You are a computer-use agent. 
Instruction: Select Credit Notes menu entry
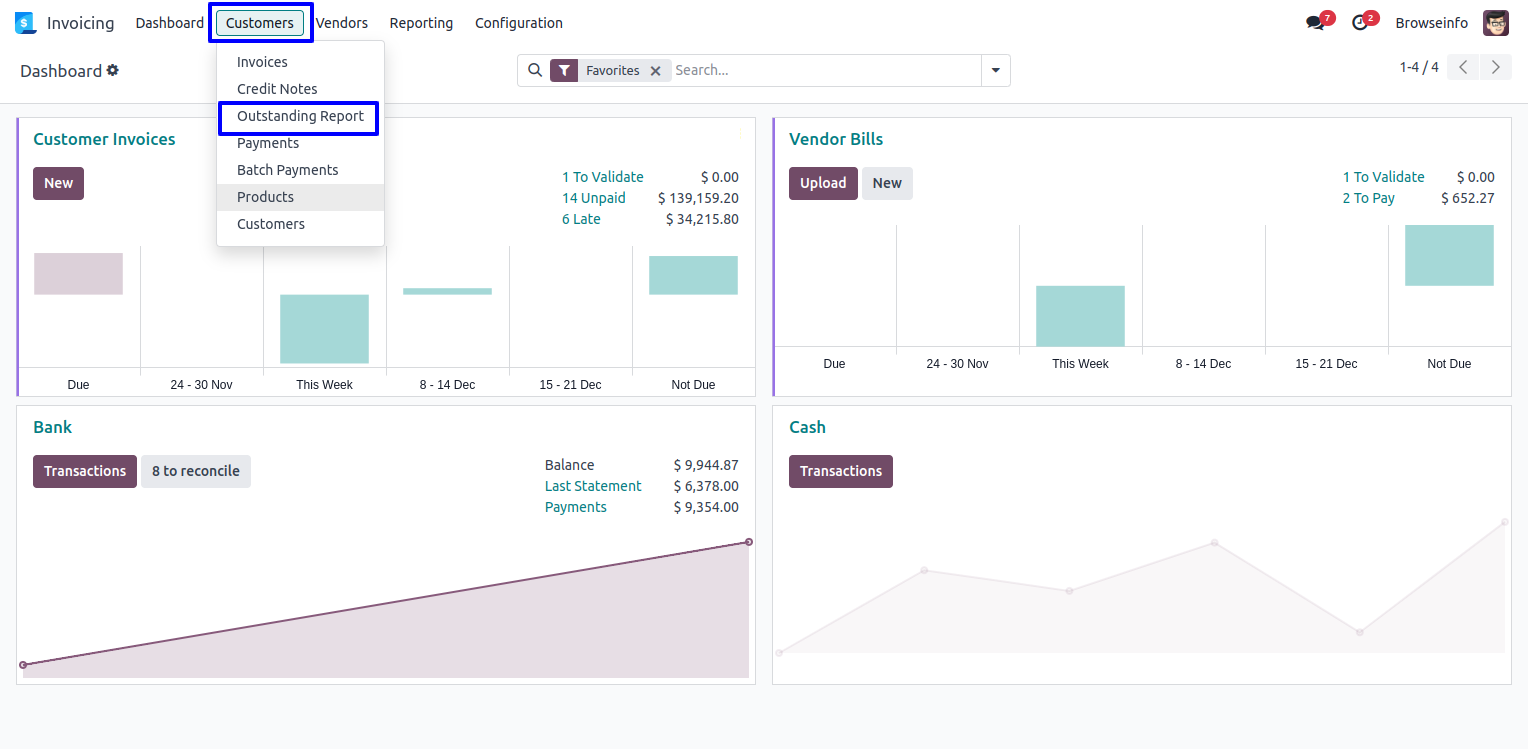point(277,89)
